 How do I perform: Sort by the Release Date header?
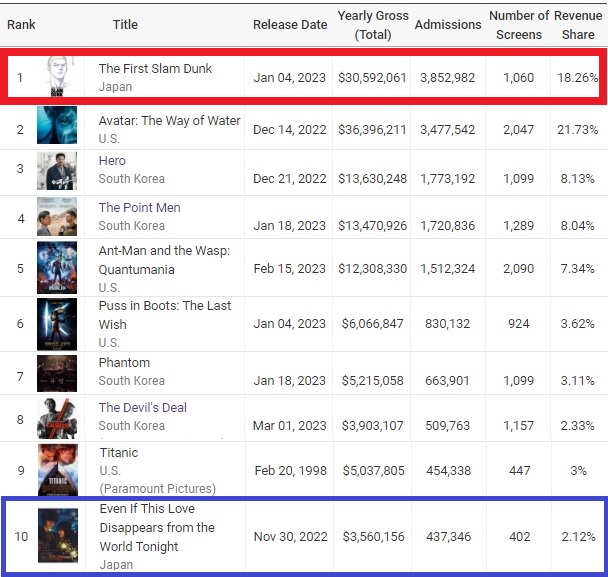coord(289,24)
